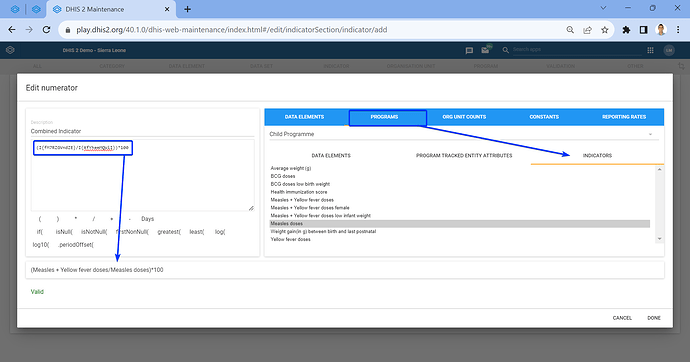Switch to the Data Elements tab
This screenshot has height=362, width=690.
(x=304, y=117)
